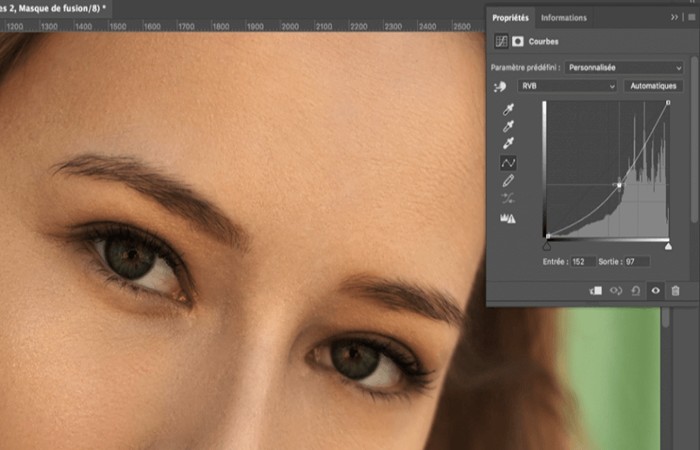Viewport: 700px width, 450px height.
Task: Click the view previous state icon
Action: (616, 291)
